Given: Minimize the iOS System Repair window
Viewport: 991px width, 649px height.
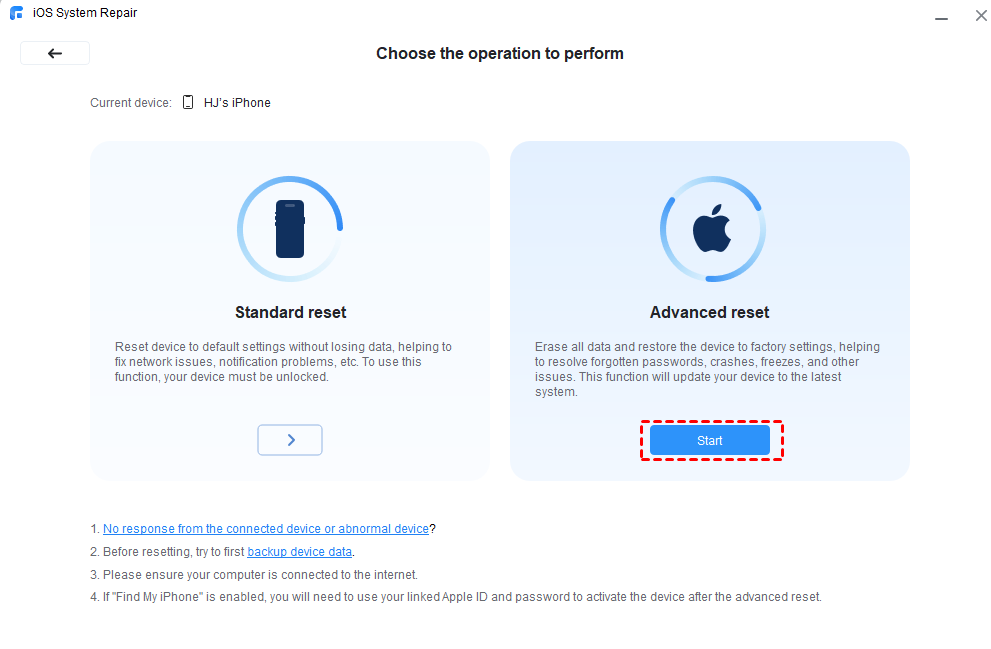Looking at the screenshot, I should point(941,16).
